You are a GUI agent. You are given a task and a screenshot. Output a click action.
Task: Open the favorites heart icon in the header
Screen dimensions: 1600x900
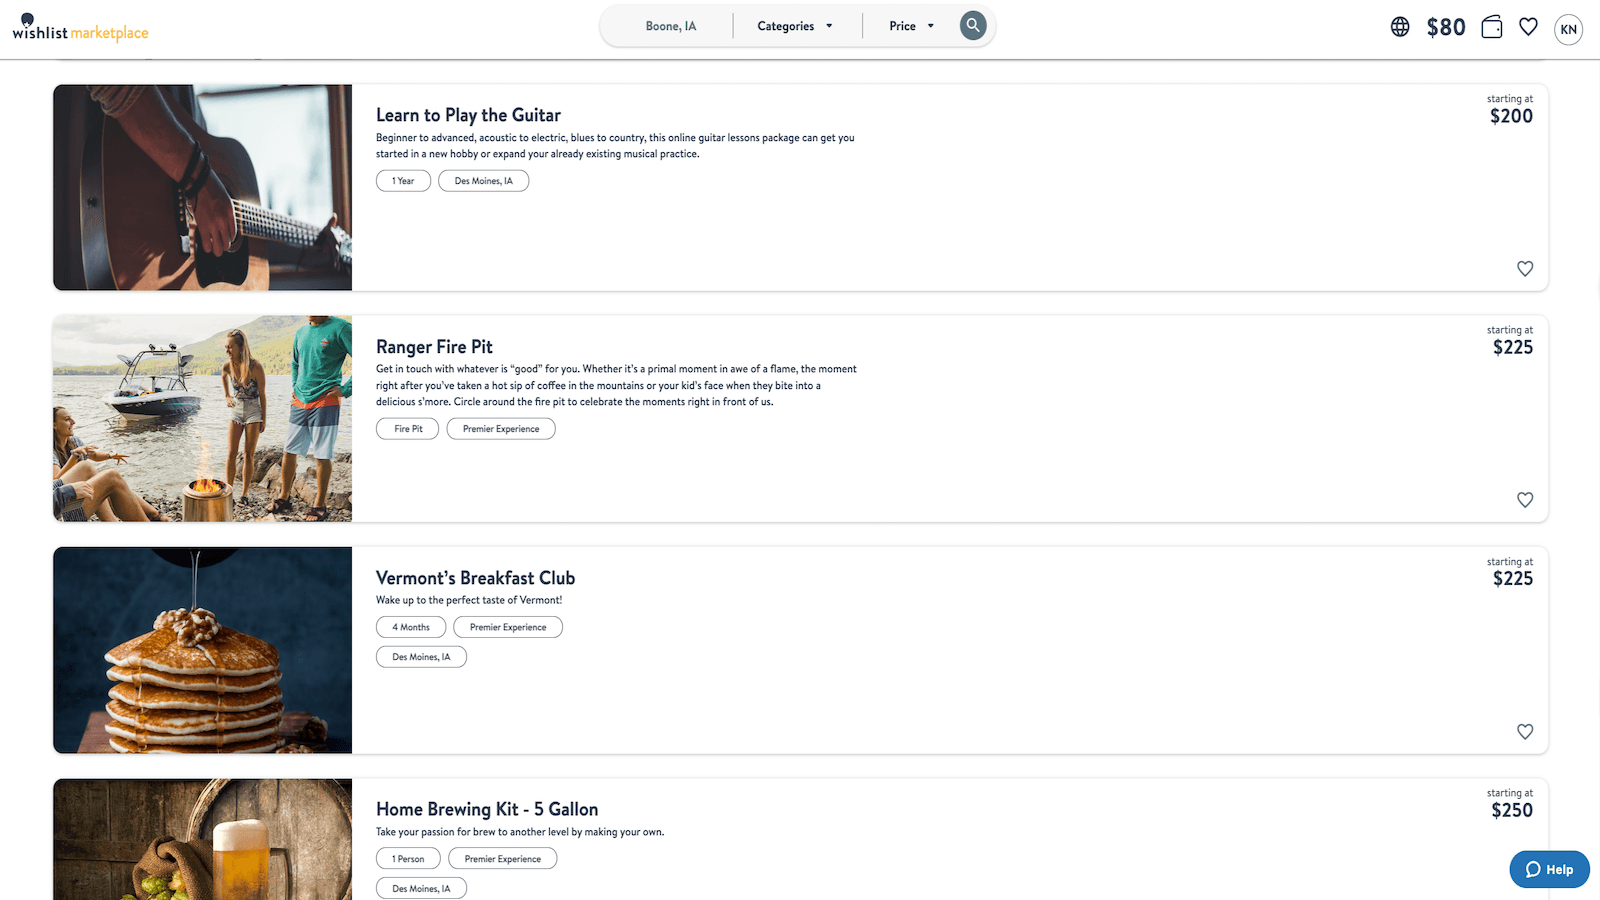click(1528, 27)
